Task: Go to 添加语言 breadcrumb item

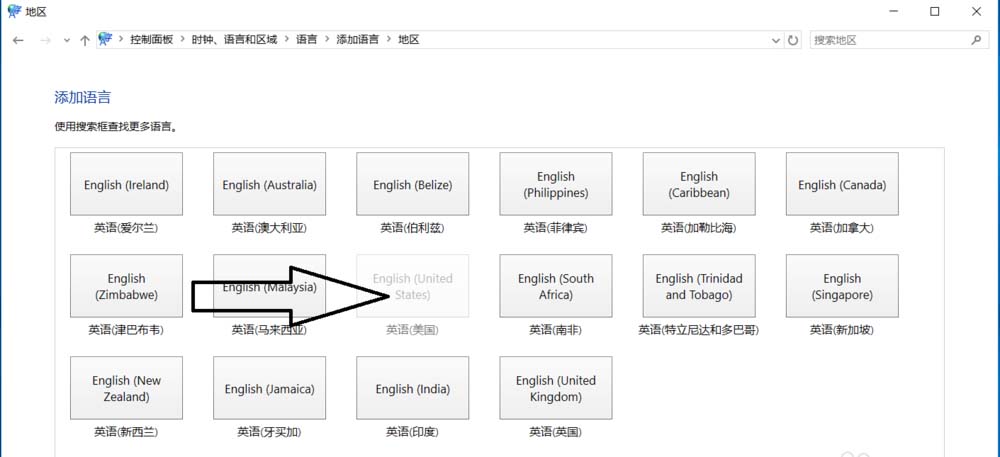Action: (357, 40)
